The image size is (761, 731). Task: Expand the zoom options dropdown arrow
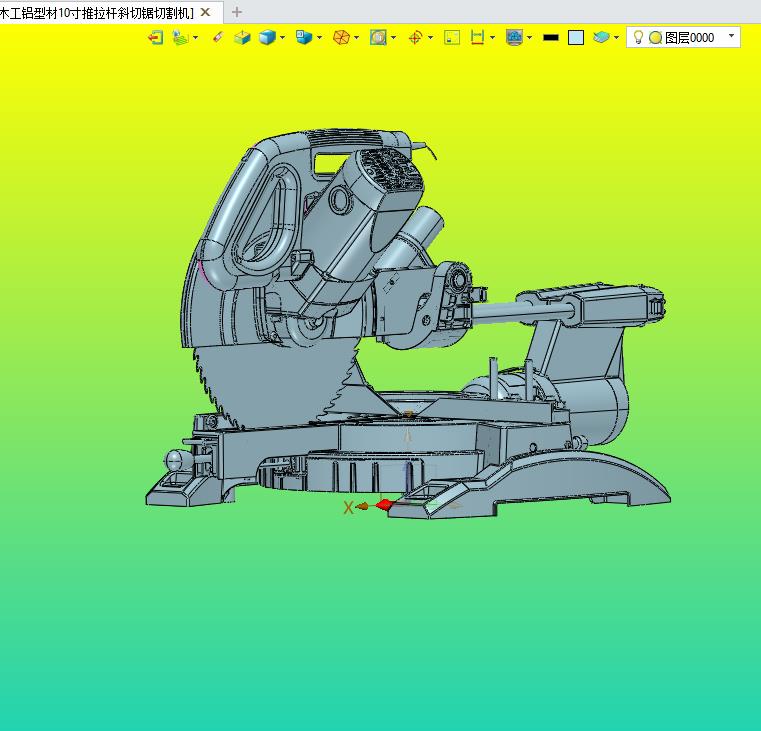pyautogui.click(x=394, y=37)
